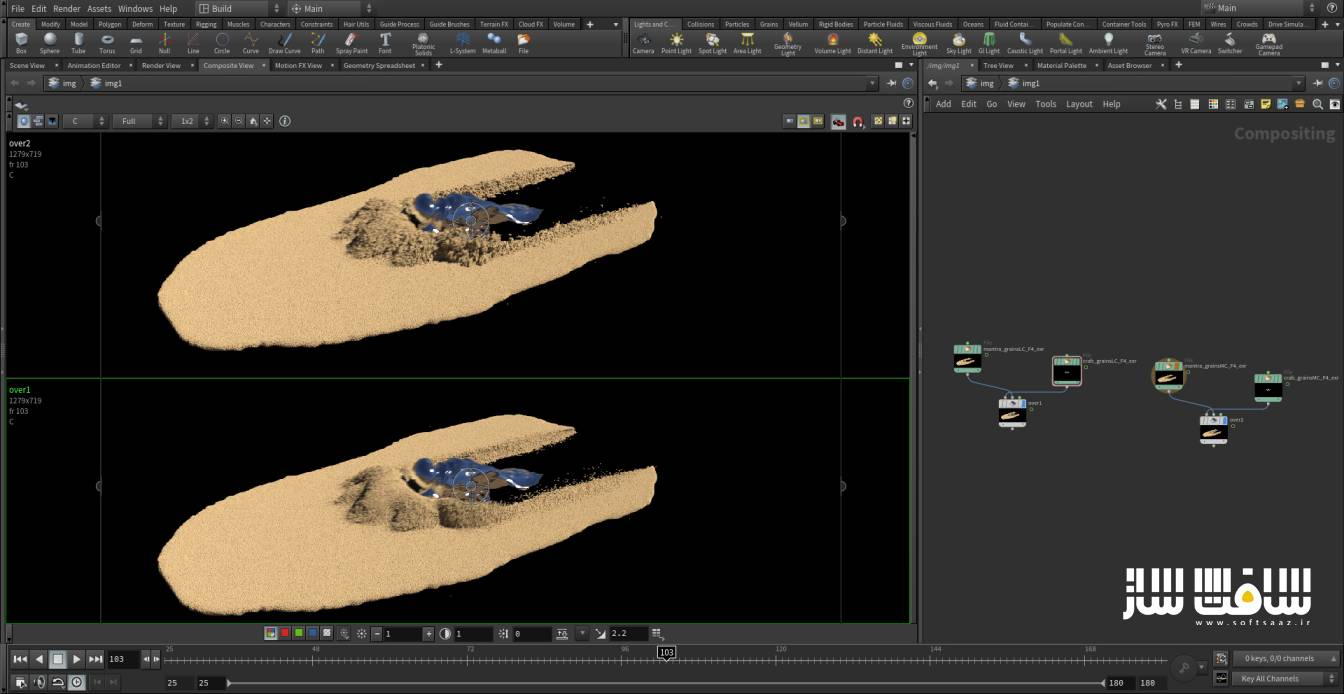
Task: Click the frame 103 timeline marker
Action: click(x=666, y=652)
